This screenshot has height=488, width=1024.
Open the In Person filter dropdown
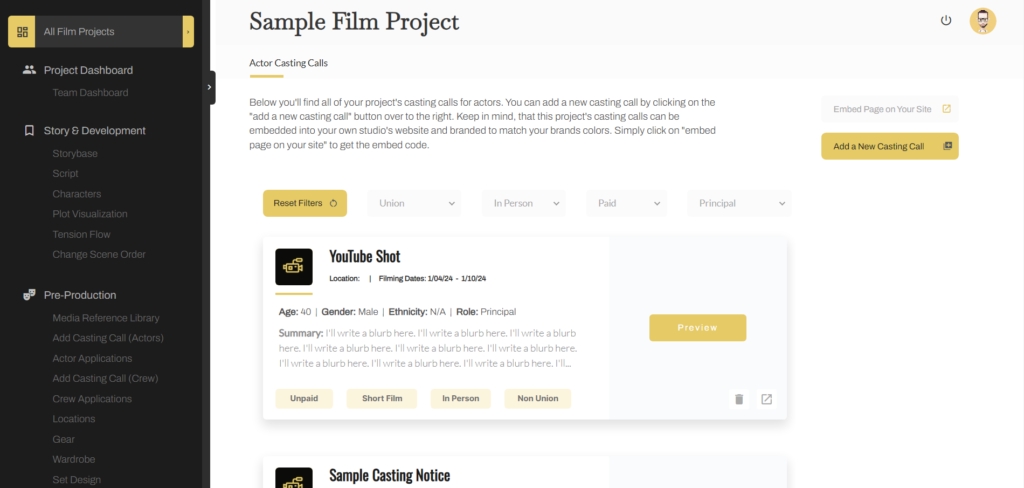click(524, 203)
